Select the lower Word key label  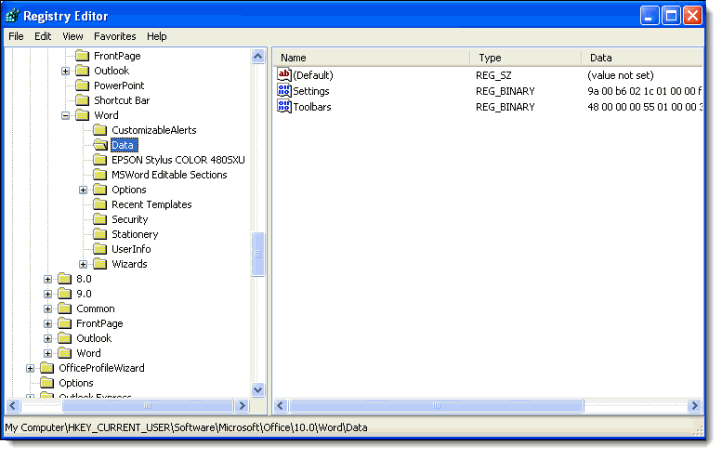tap(88, 353)
